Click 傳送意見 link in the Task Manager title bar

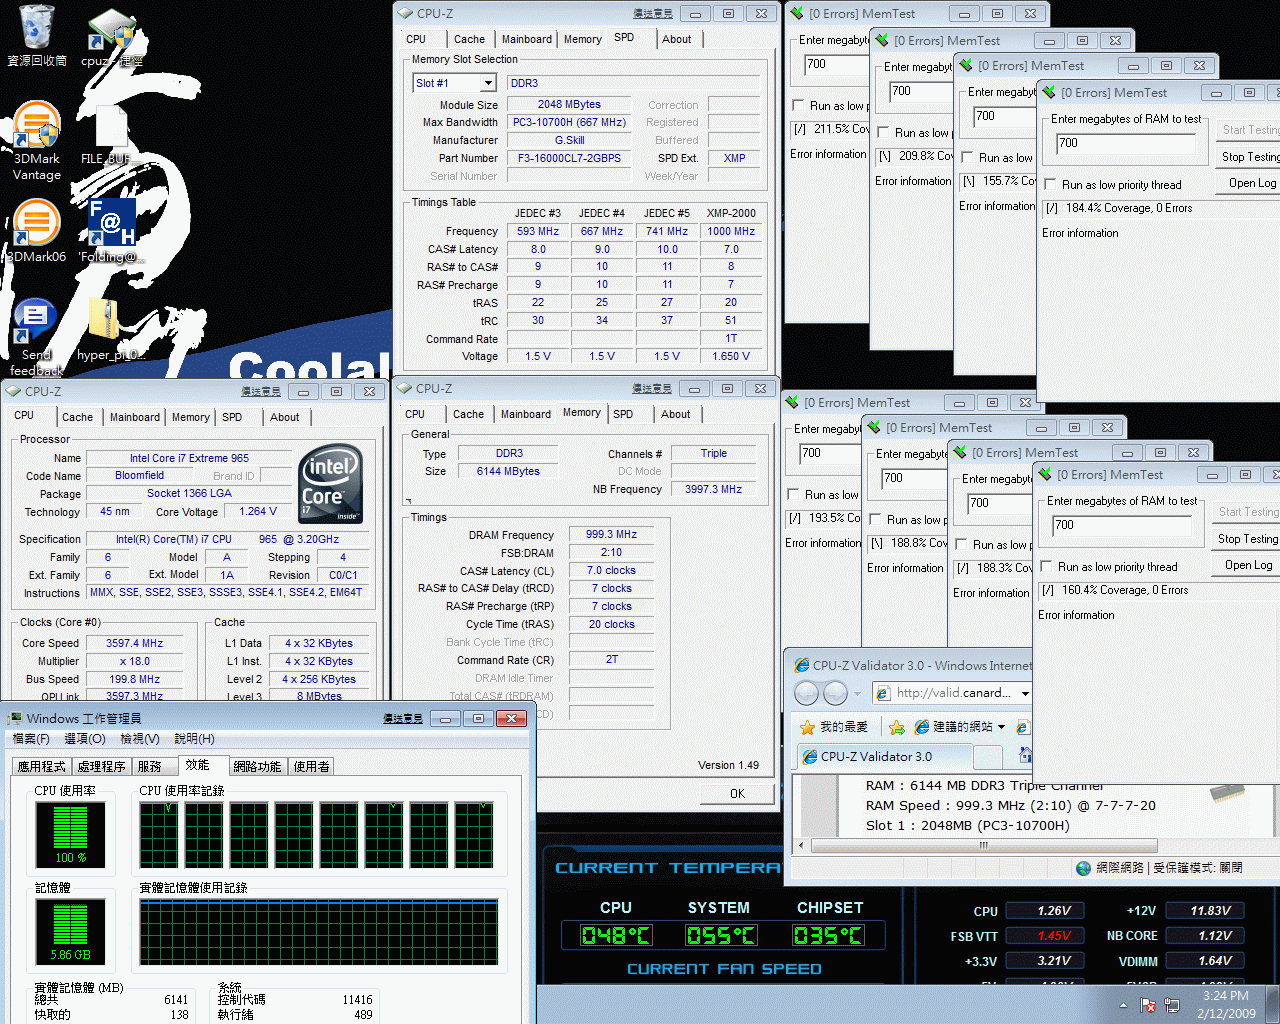click(x=402, y=718)
